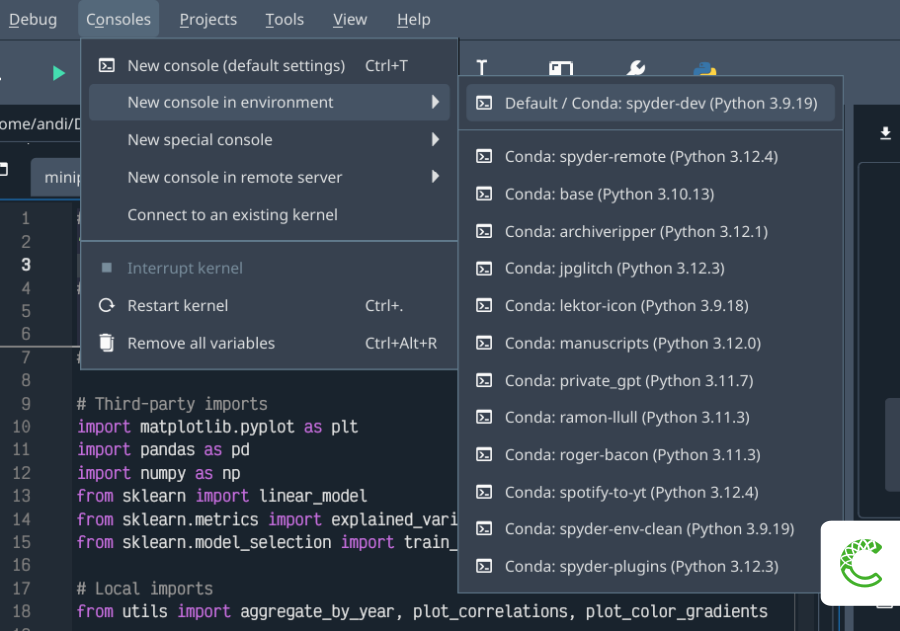This screenshot has width=900, height=631.
Task: Expand New console in remote server arrow
Action: (x=435, y=177)
